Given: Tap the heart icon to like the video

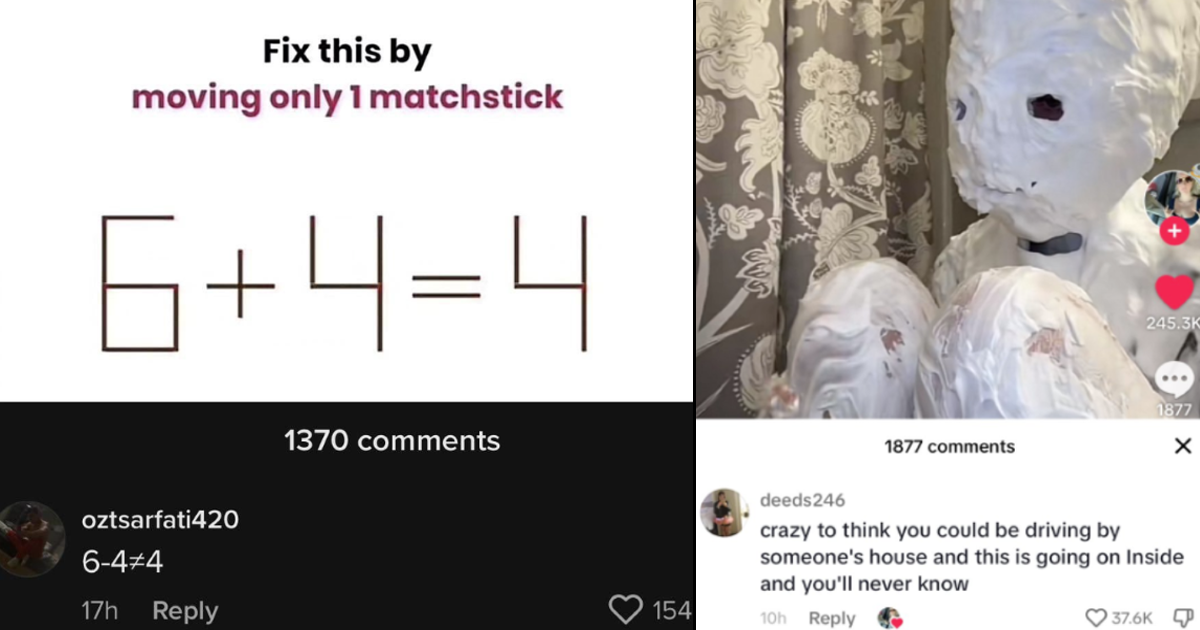Looking at the screenshot, I should (x=1173, y=293).
